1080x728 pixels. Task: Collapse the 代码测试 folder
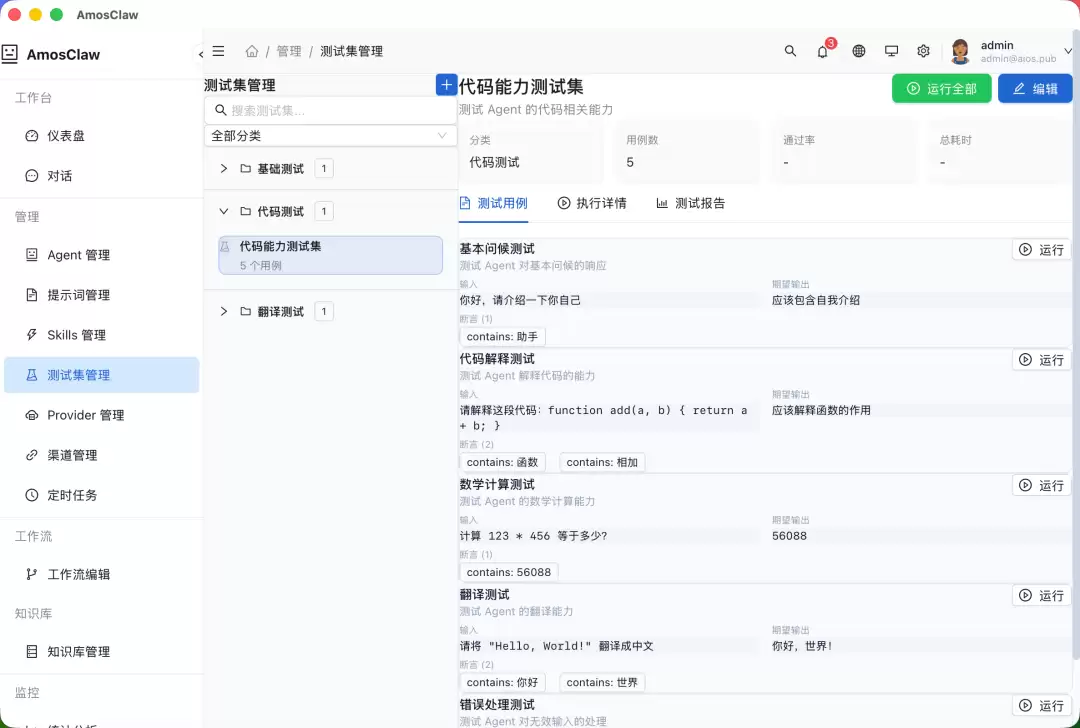pyautogui.click(x=224, y=211)
